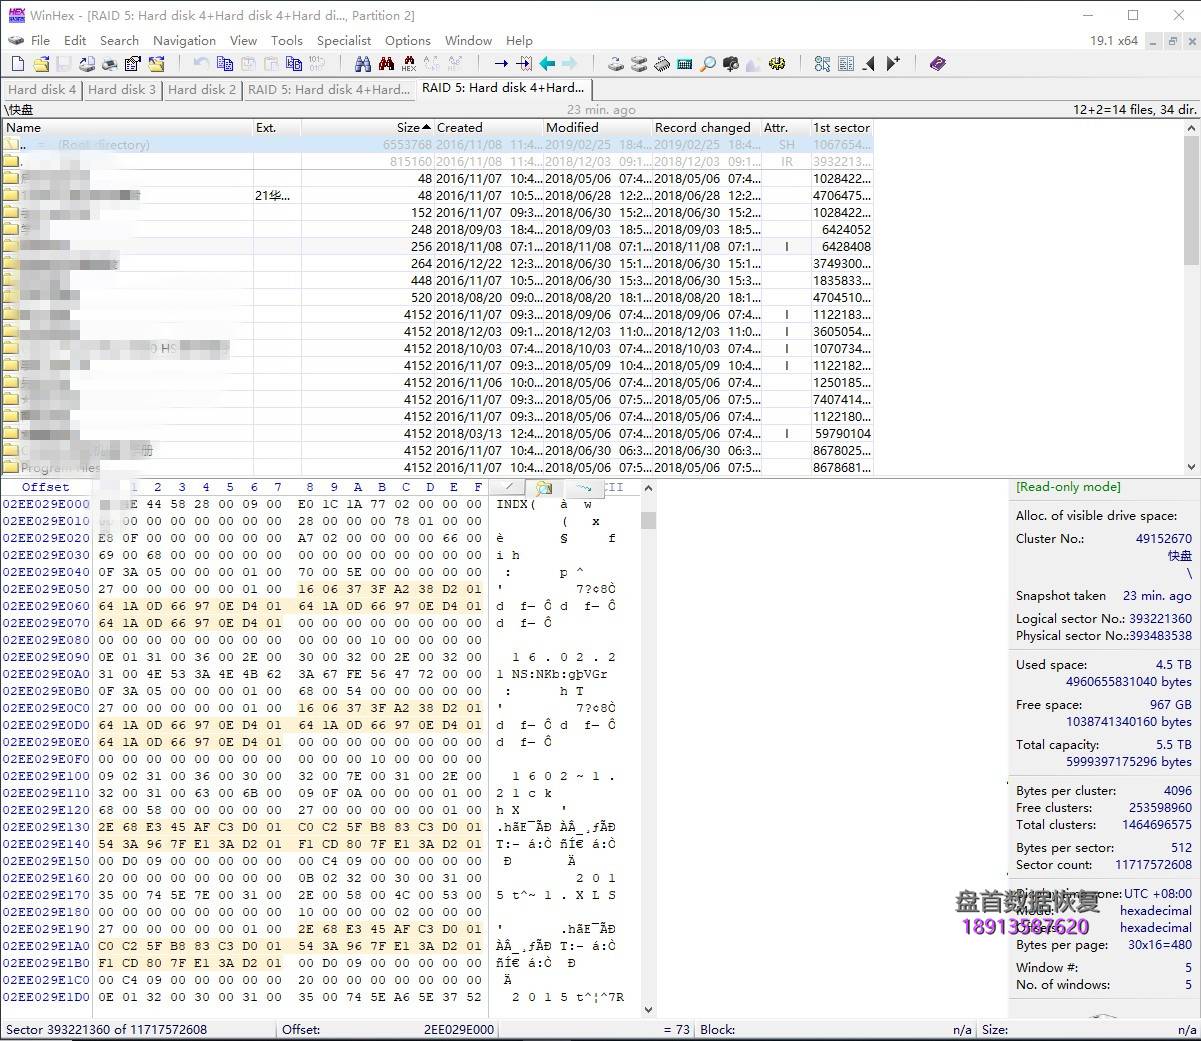1201x1041 pixels.
Task: Open the Search menu
Action: pos(119,40)
